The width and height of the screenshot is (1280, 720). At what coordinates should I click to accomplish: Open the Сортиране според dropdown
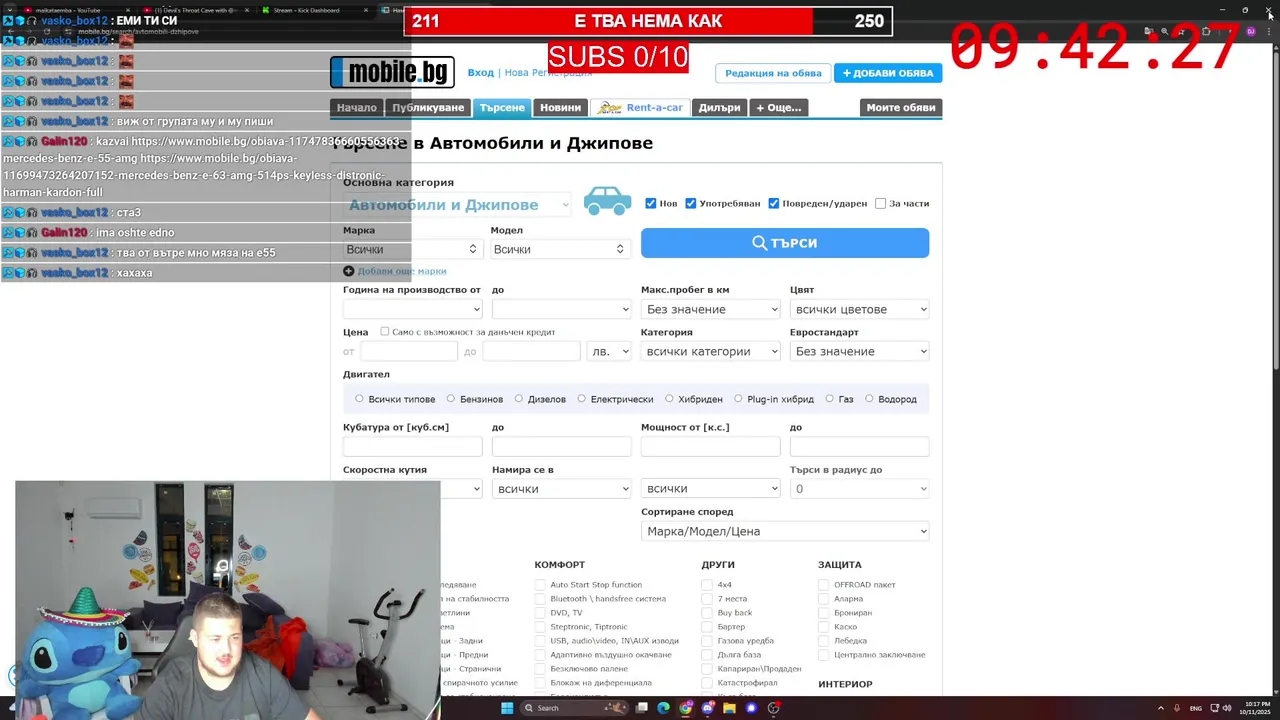point(785,531)
